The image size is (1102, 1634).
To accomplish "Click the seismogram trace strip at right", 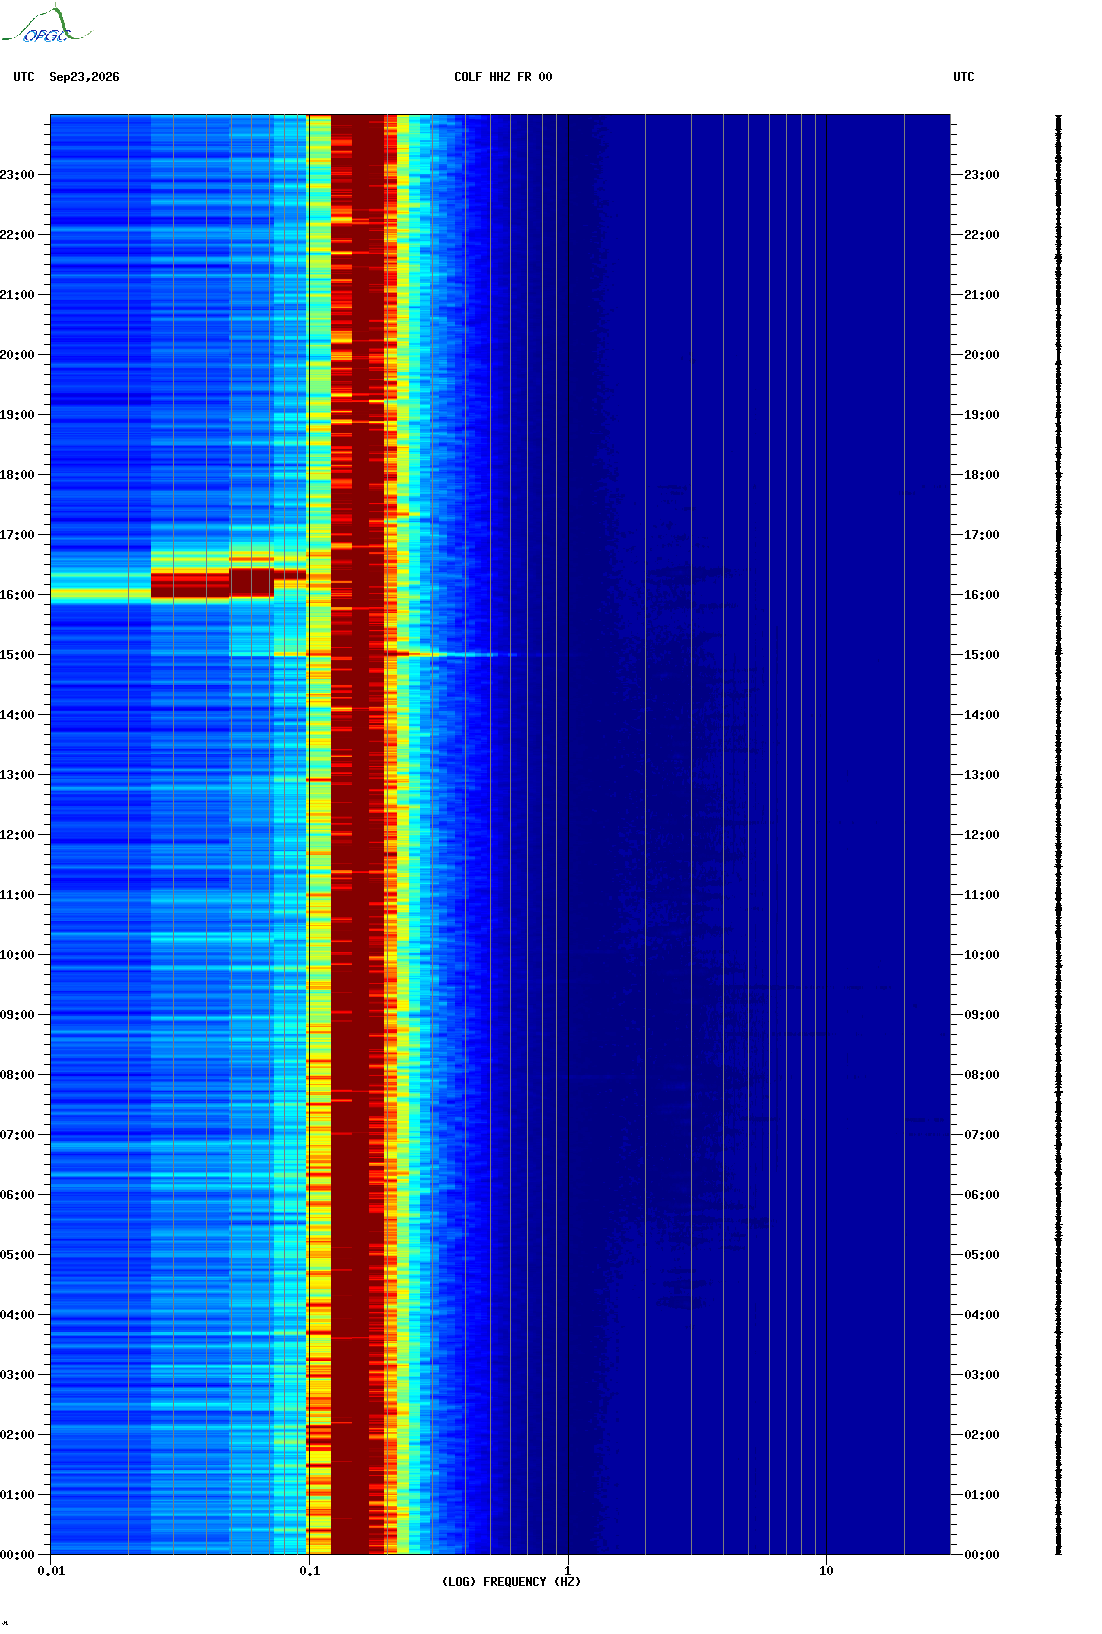I will click(1059, 834).
